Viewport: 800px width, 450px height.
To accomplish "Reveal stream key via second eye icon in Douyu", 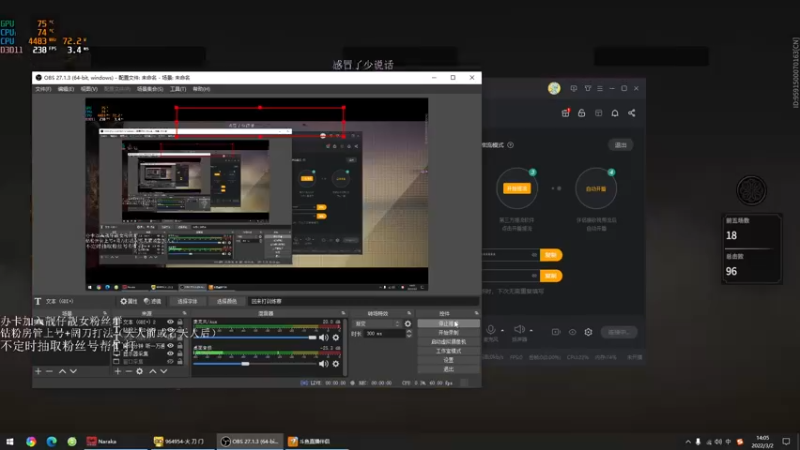I will 534,276.
